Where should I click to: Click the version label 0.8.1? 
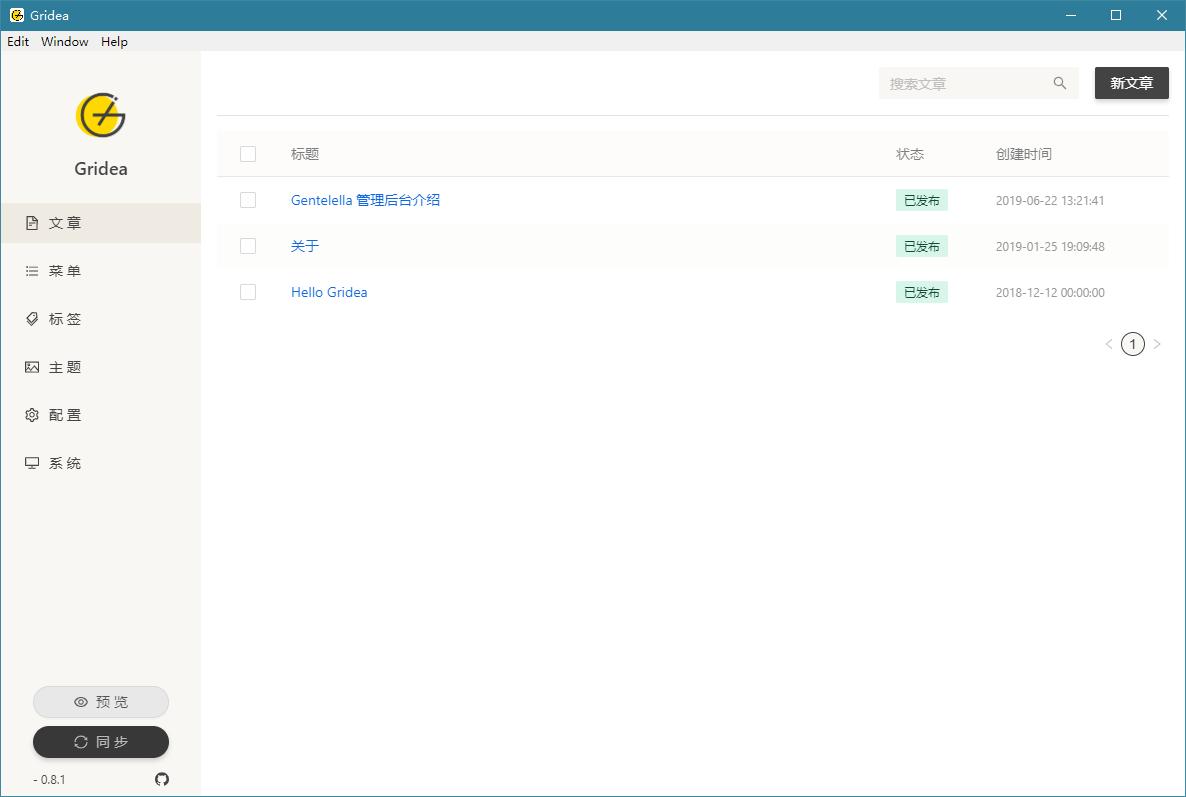pyautogui.click(x=50, y=780)
